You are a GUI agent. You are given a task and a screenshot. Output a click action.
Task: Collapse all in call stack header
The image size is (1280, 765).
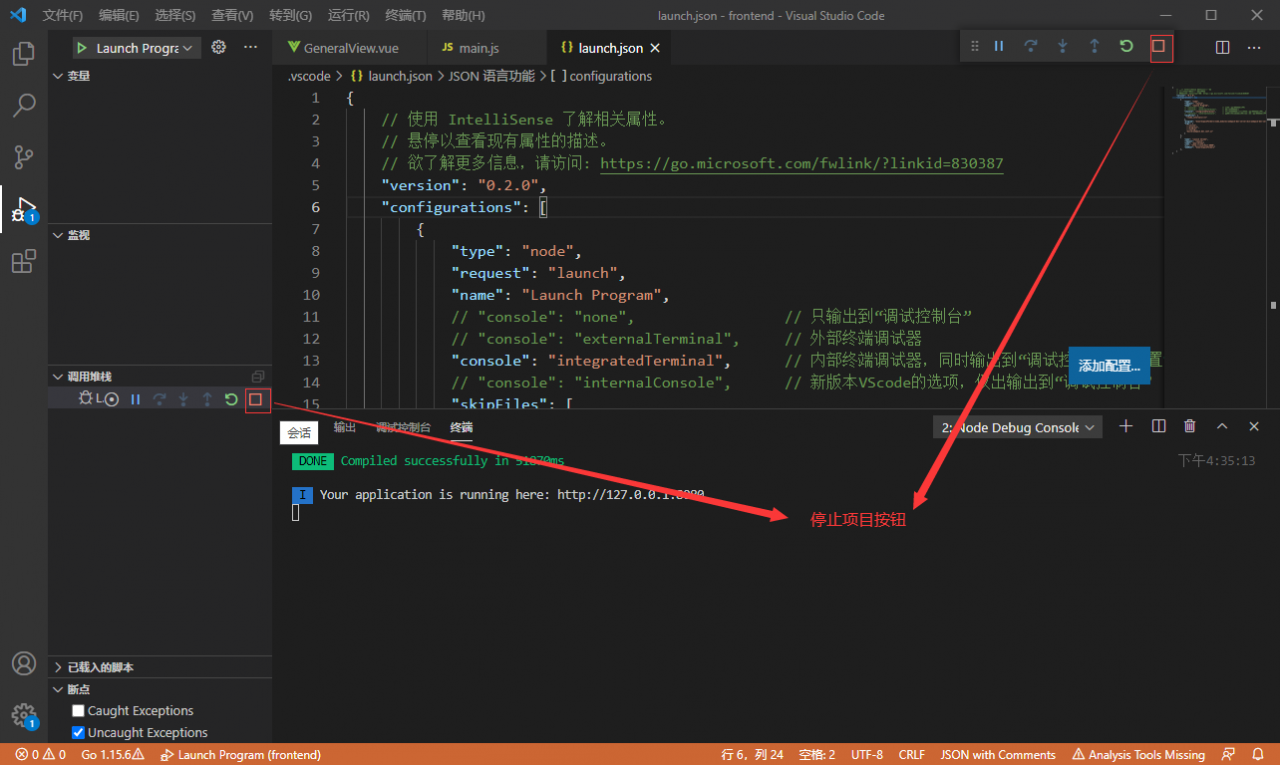(258, 376)
